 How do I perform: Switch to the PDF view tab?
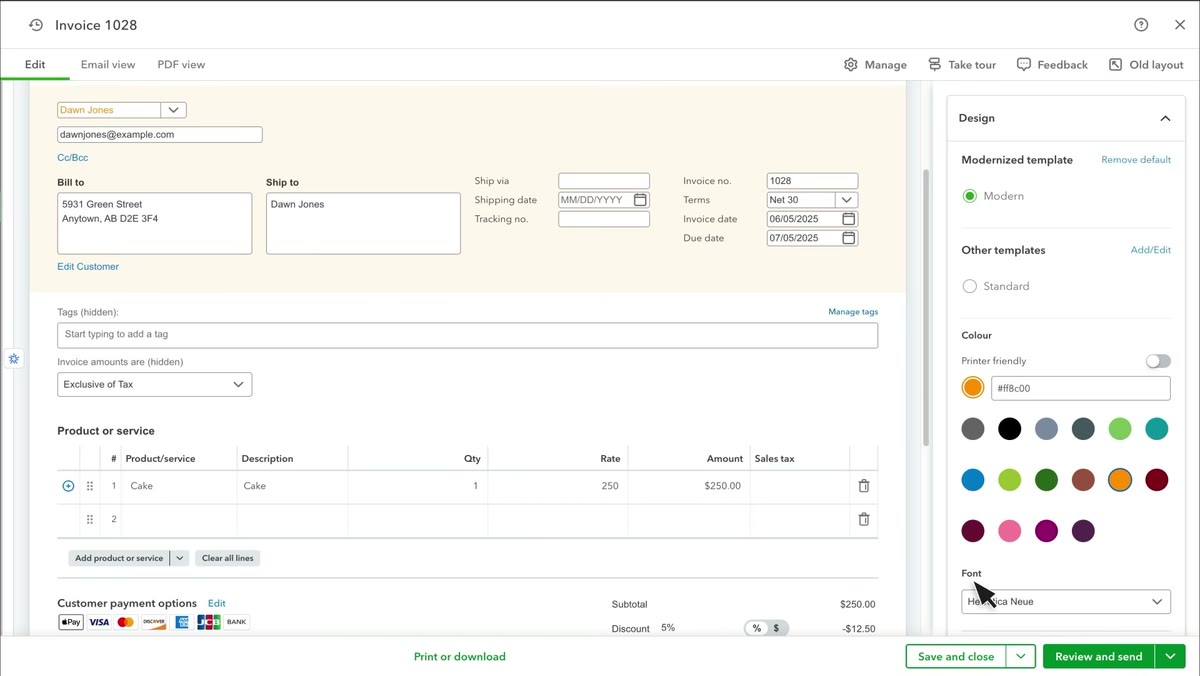181,64
